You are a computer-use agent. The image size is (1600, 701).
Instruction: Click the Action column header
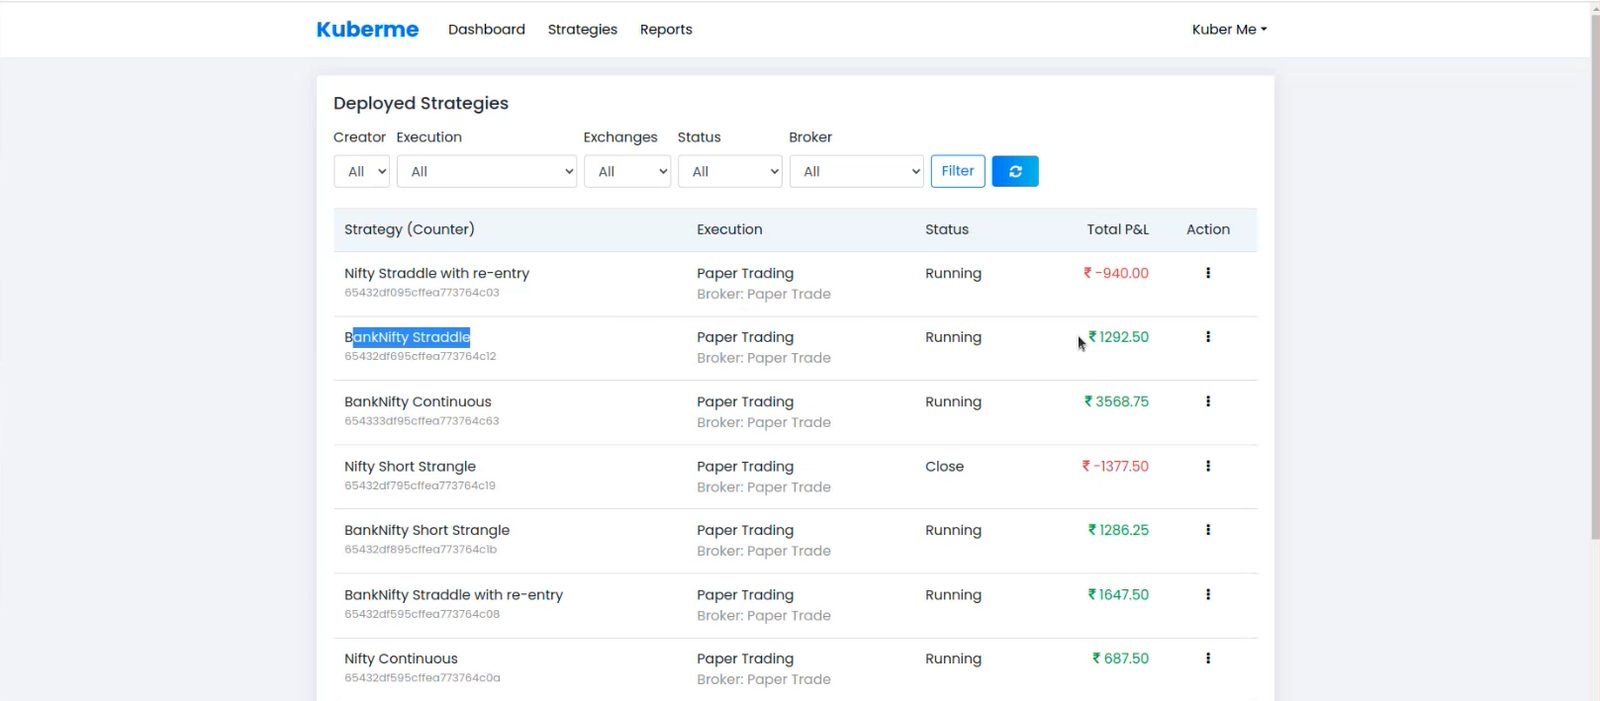pyautogui.click(x=1208, y=229)
